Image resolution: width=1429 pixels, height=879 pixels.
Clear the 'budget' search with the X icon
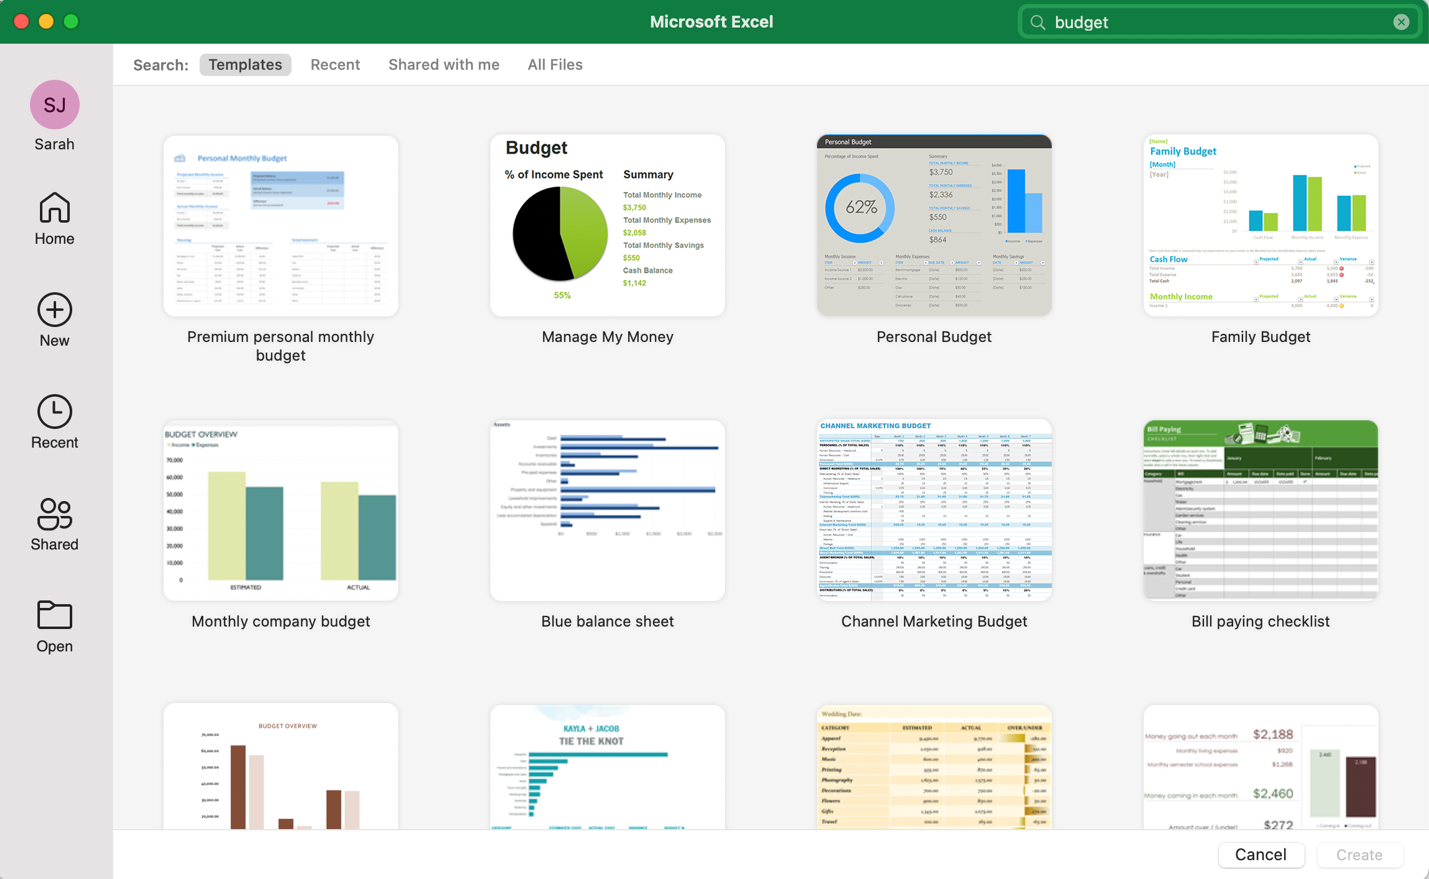[x=1401, y=22]
